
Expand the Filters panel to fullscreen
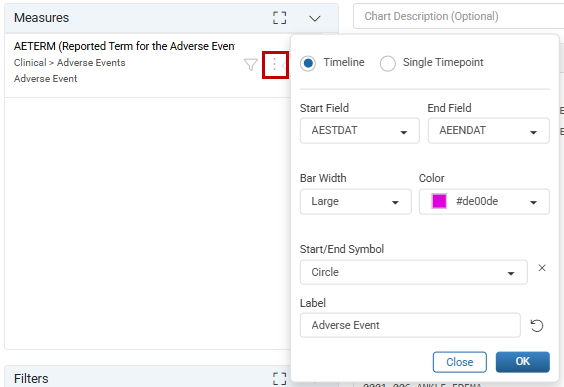(x=279, y=378)
